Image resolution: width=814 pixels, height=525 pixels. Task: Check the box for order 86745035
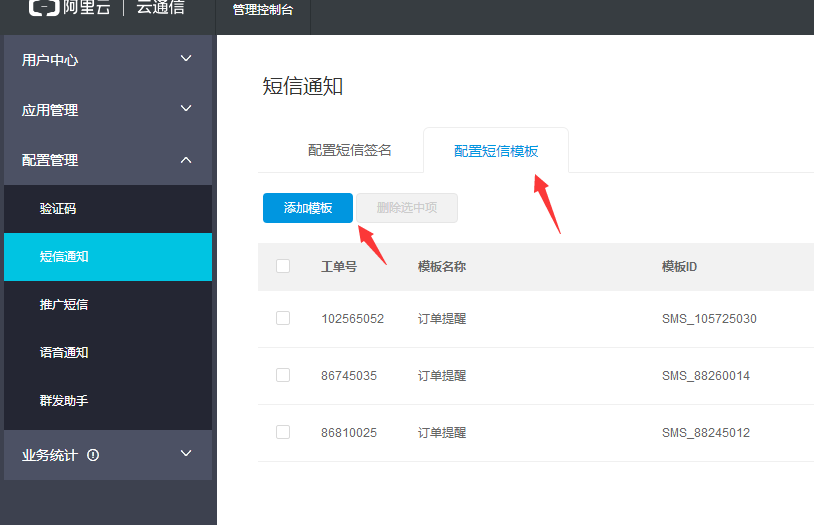pos(283,375)
